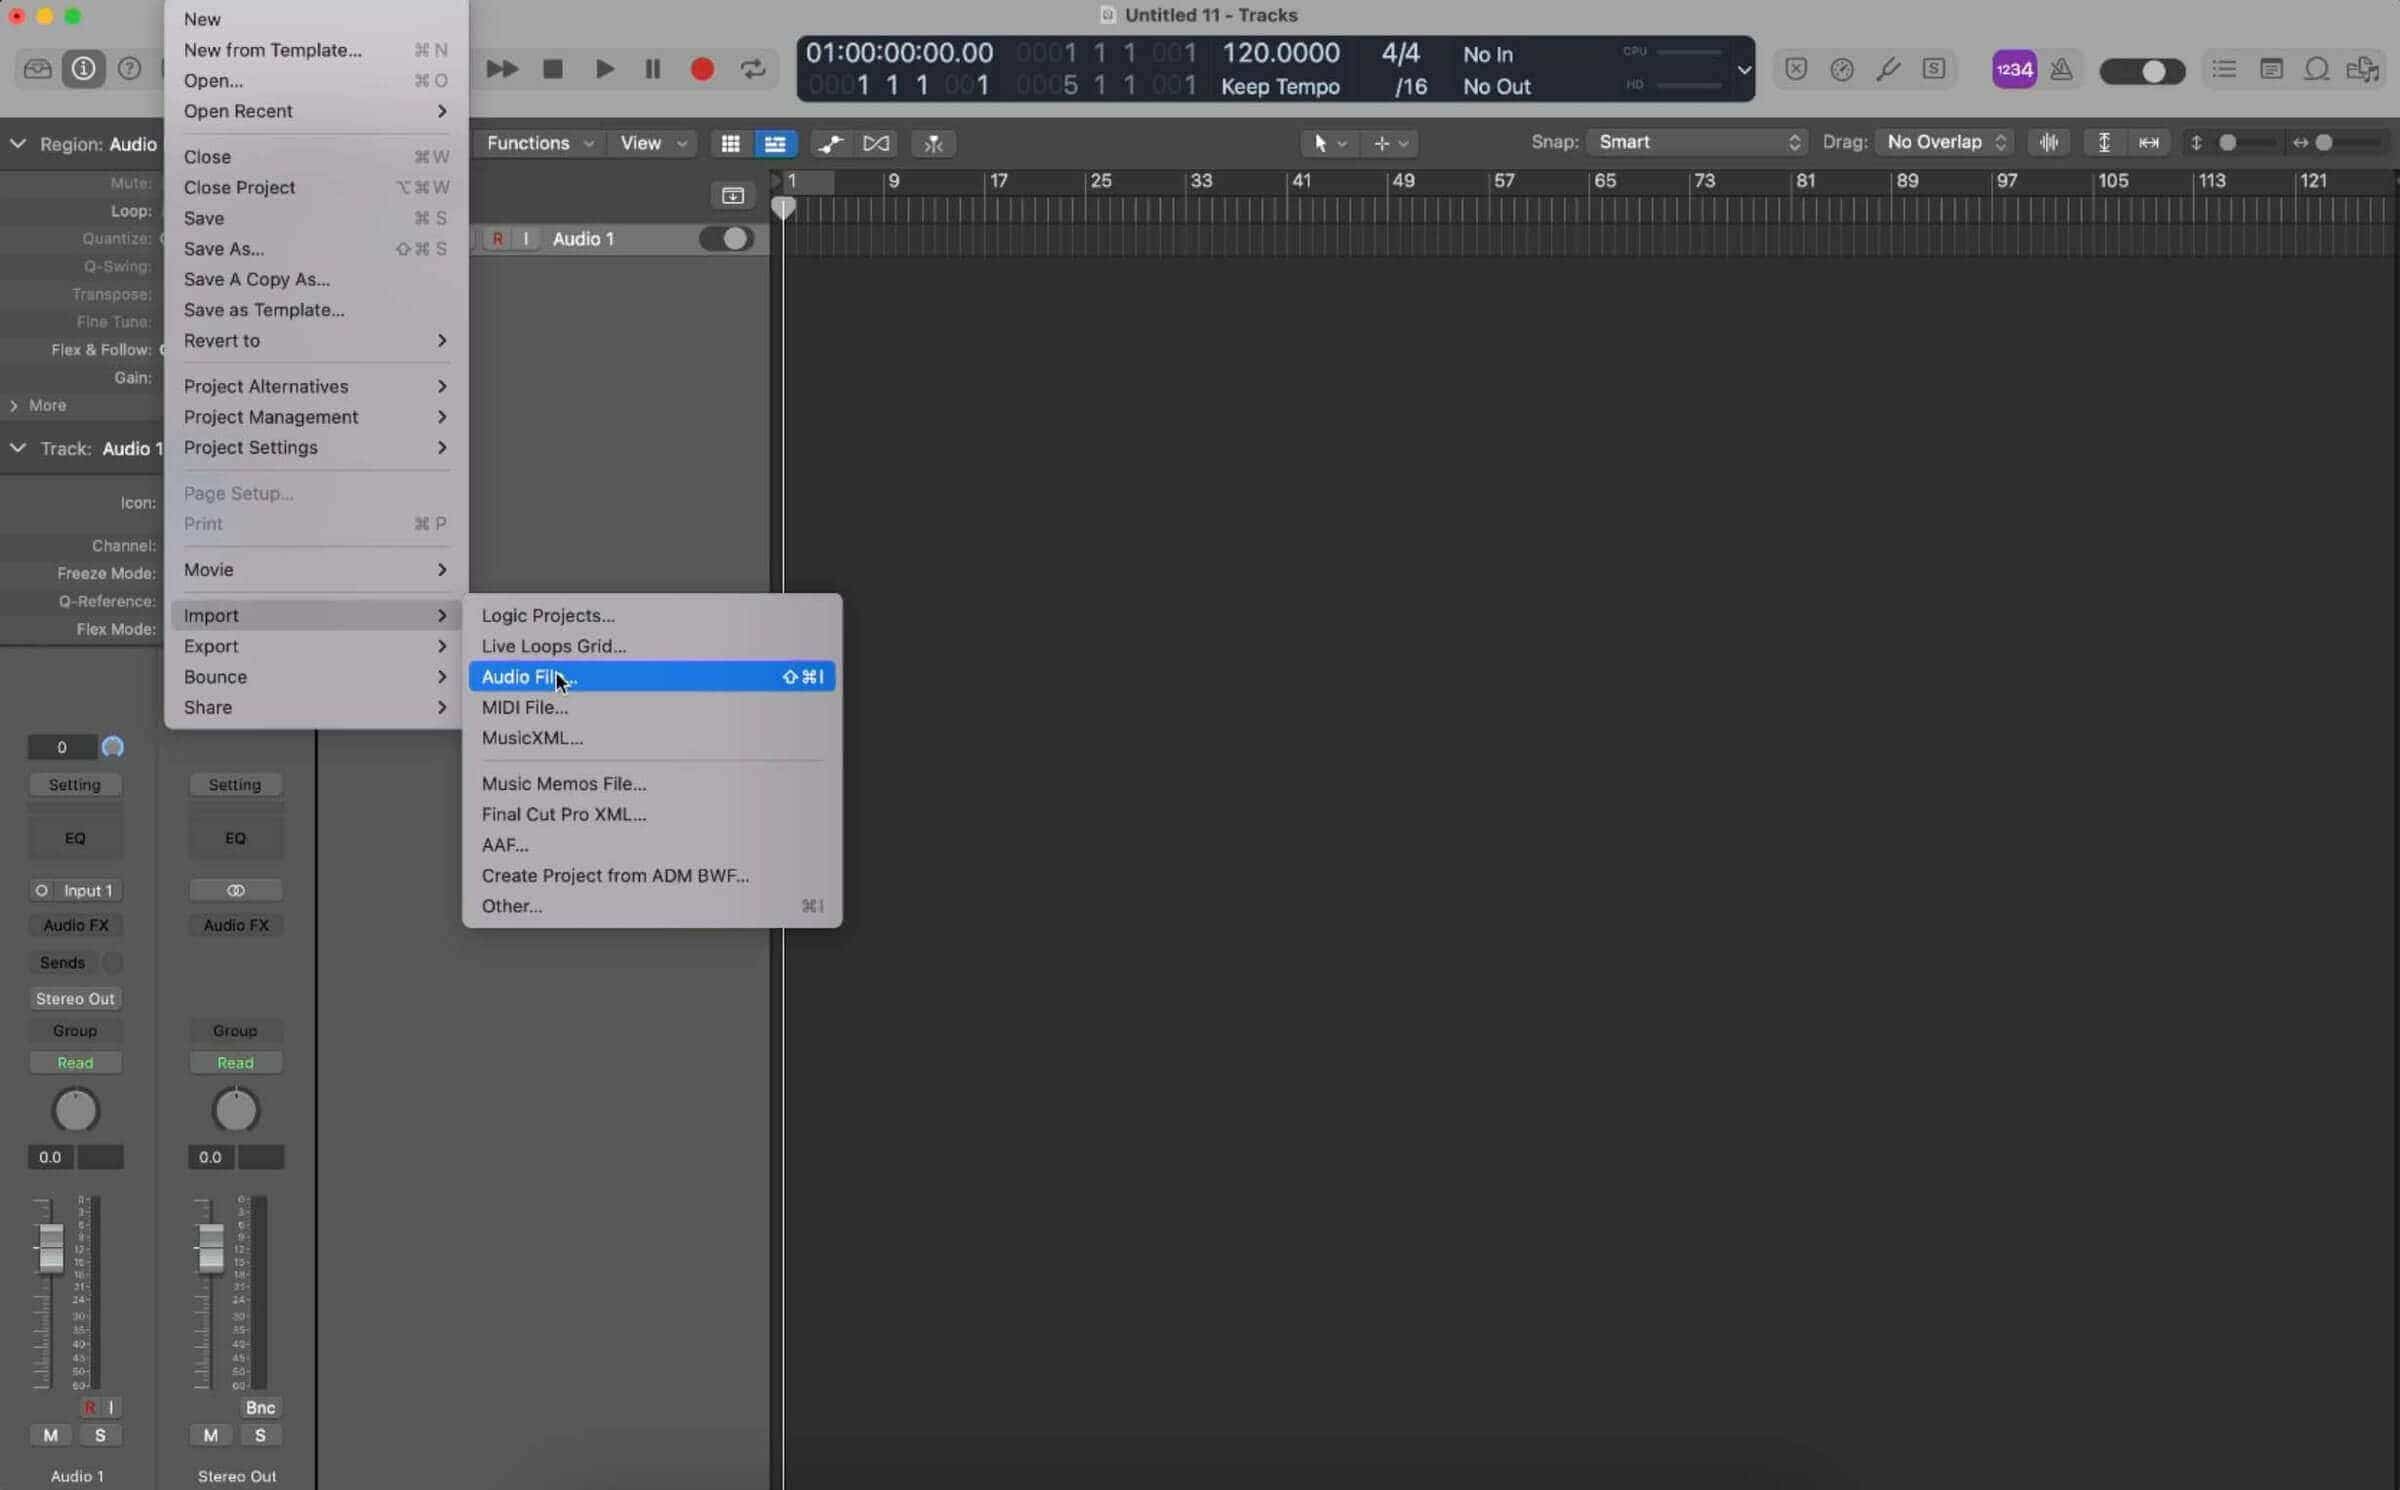Screen dimensions: 2400x1490
Task: Open the Export submenu item
Action: tap(315, 646)
